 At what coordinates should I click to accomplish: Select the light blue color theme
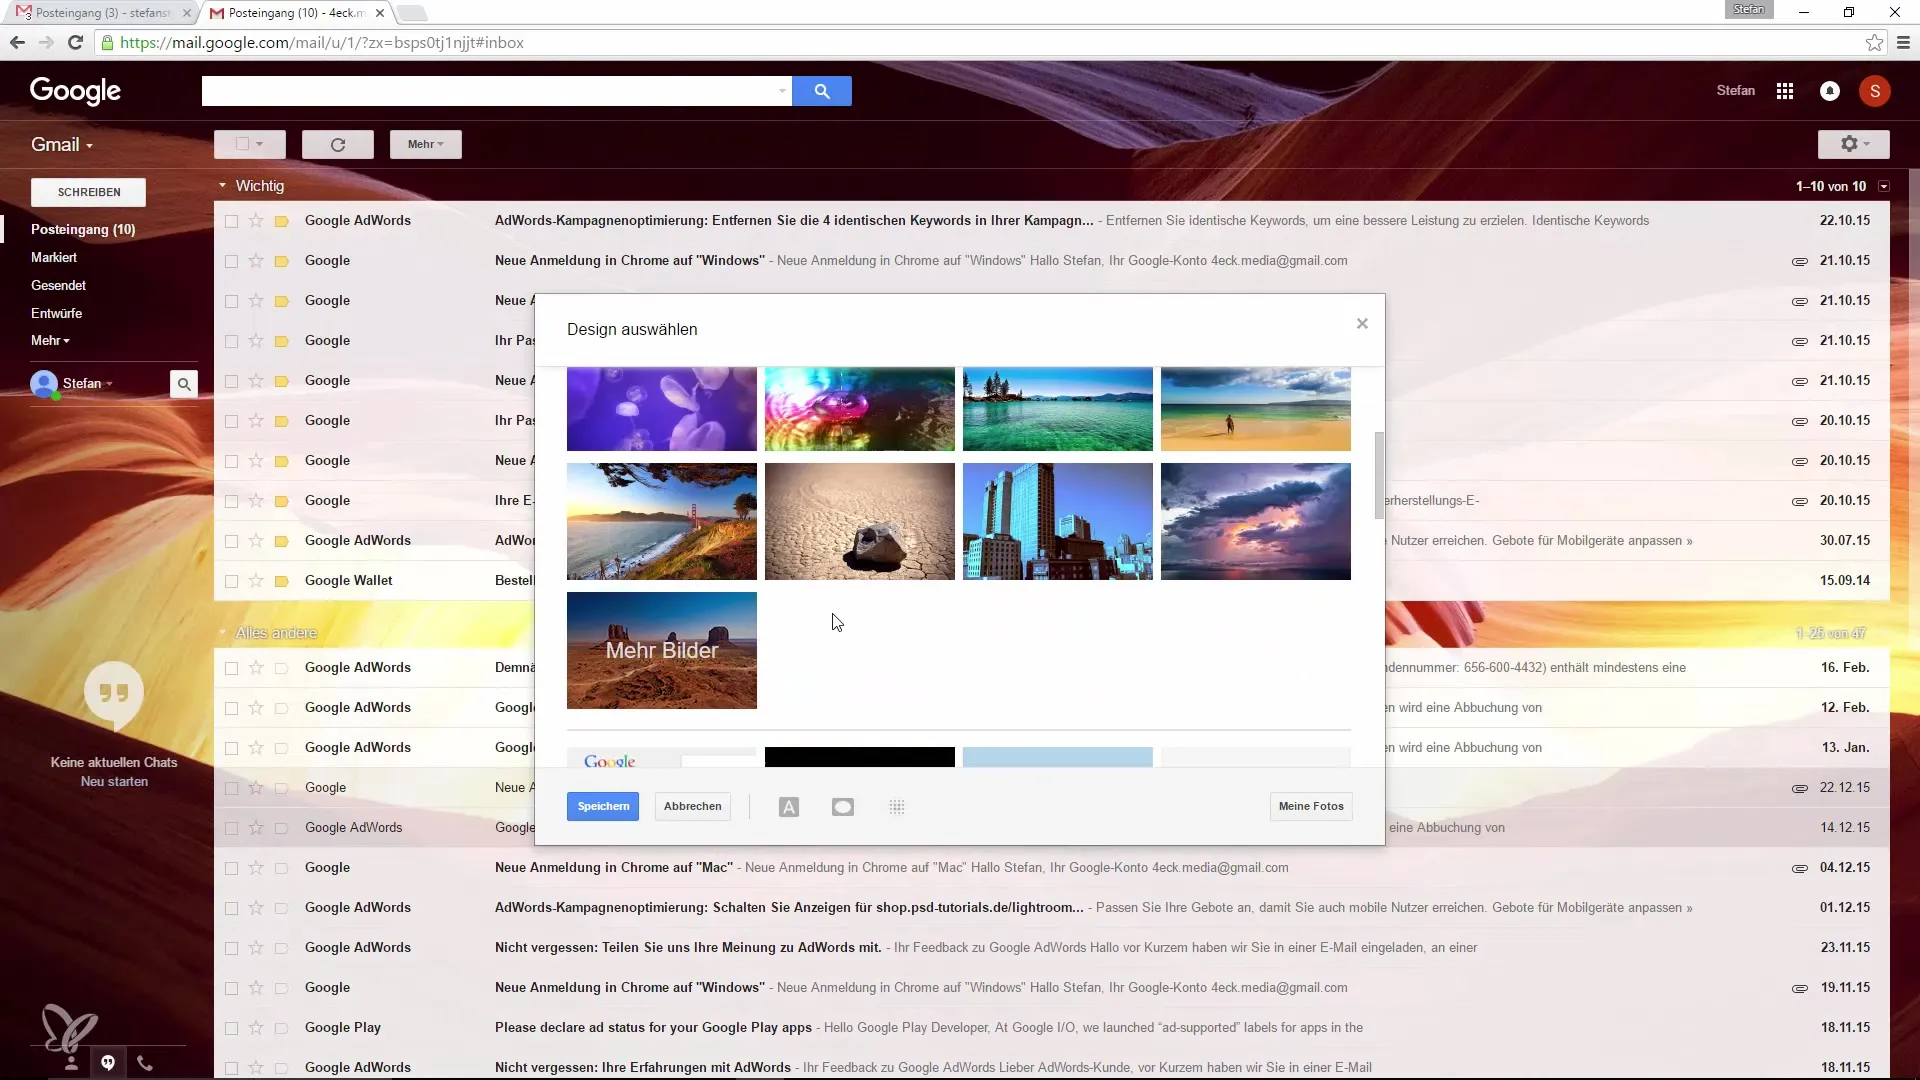(x=1058, y=757)
